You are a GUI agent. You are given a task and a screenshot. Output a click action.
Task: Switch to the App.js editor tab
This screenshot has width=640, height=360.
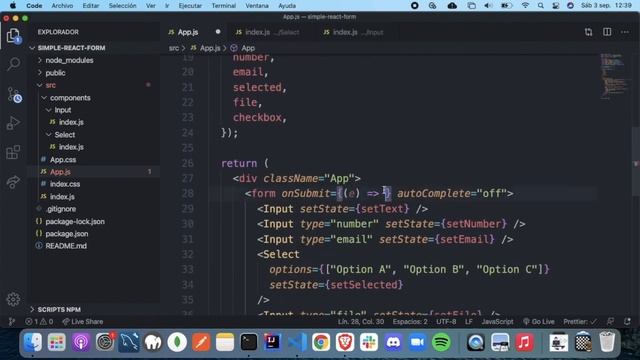coord(188,32)
